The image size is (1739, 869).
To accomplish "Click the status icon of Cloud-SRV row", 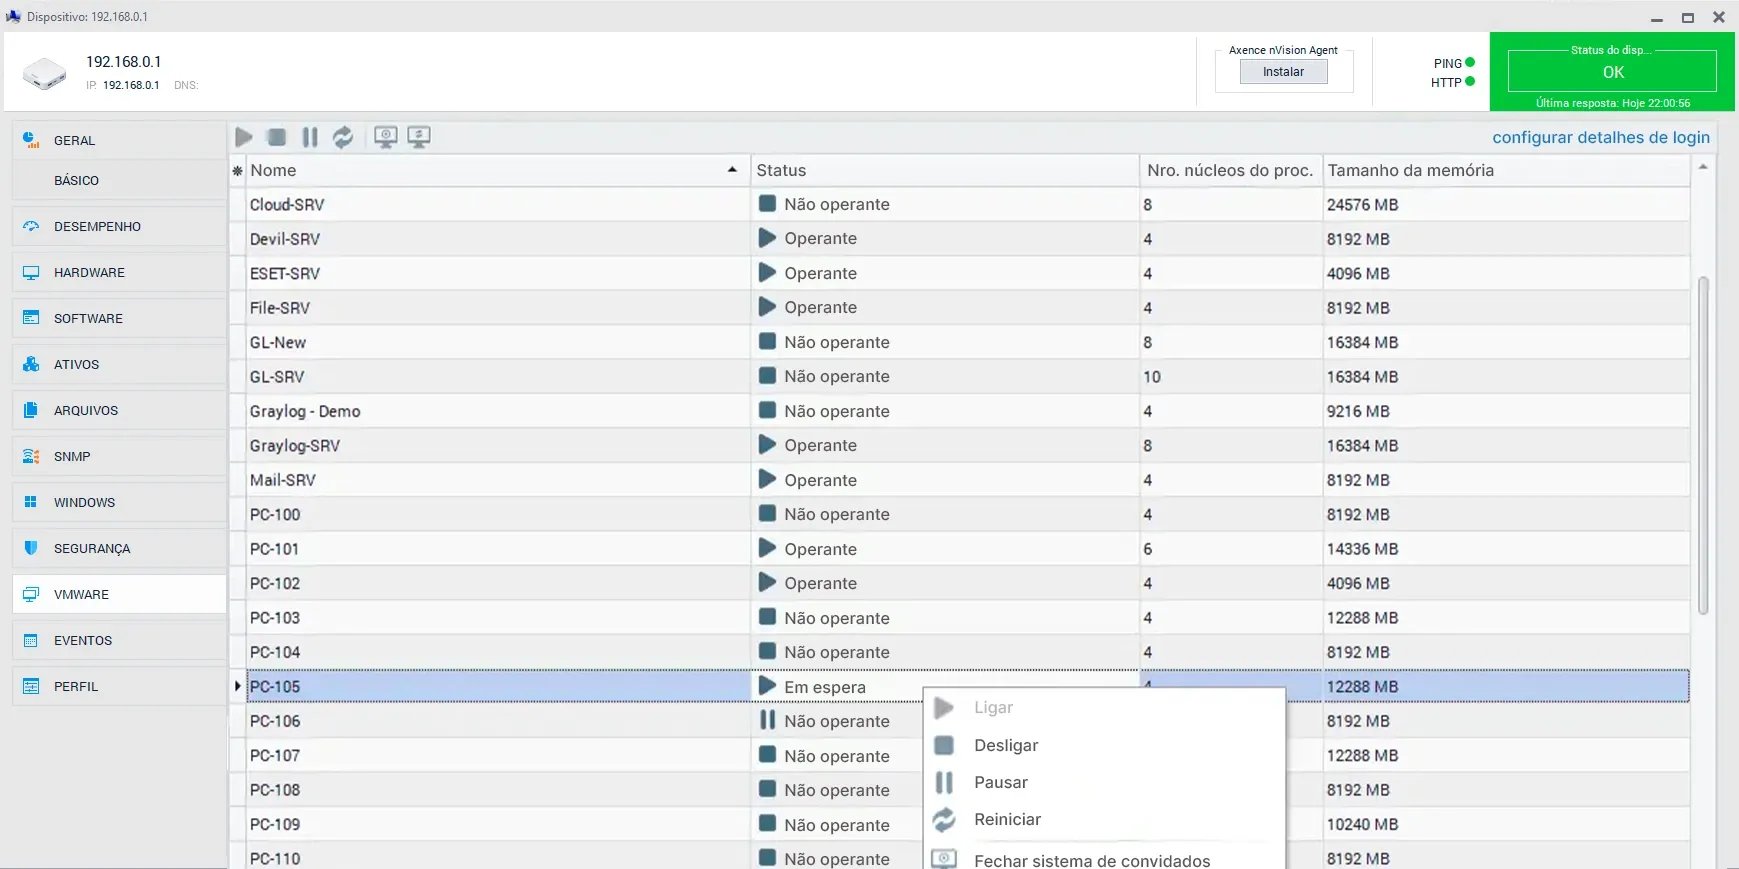I will (767, 203).
